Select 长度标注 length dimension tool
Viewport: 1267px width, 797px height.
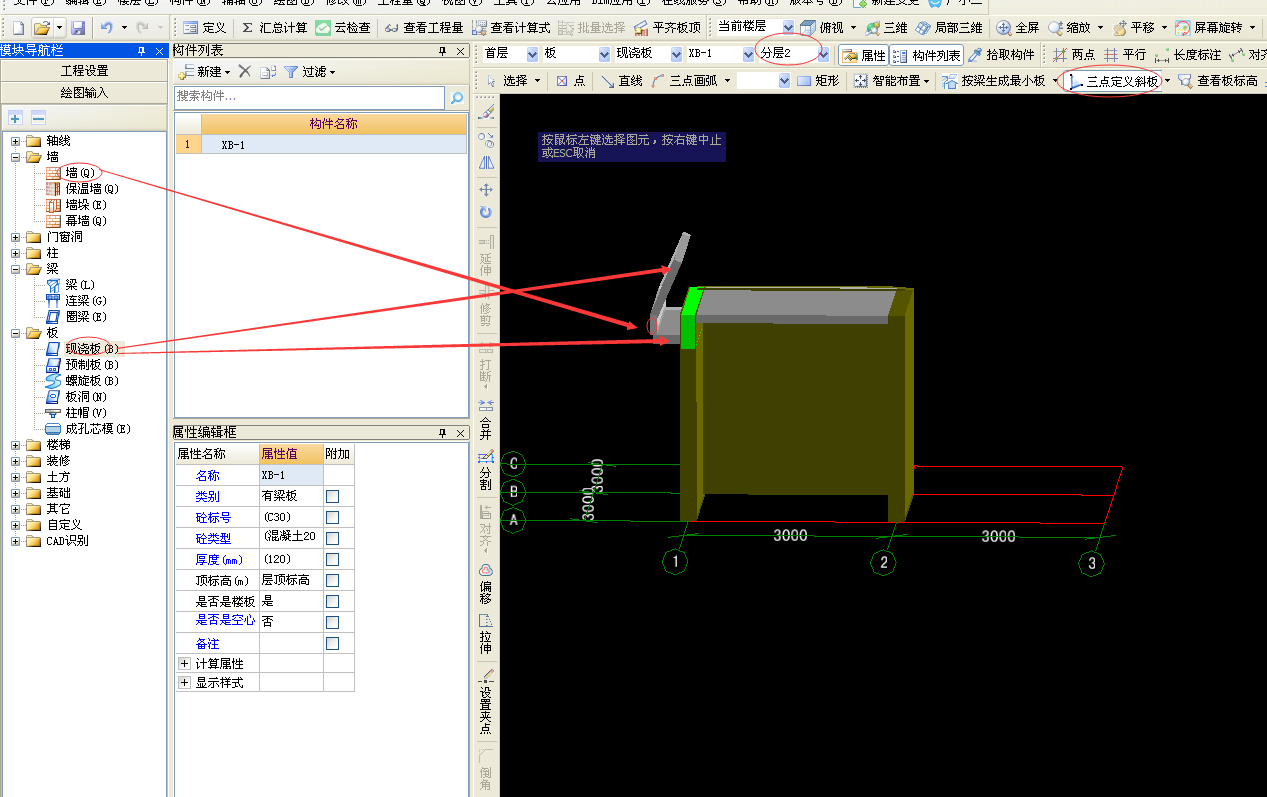point(1188,55)
